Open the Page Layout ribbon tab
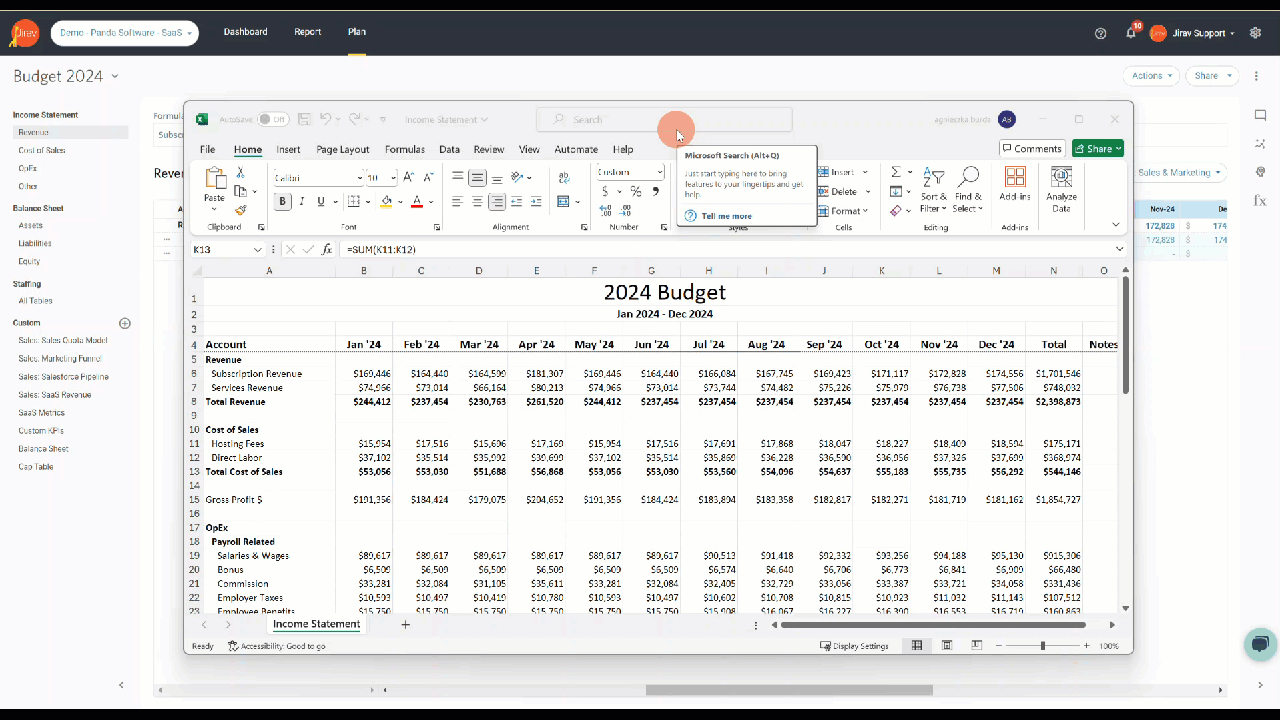The width and height of the screenshot is (1280, 720). point(343,150)
